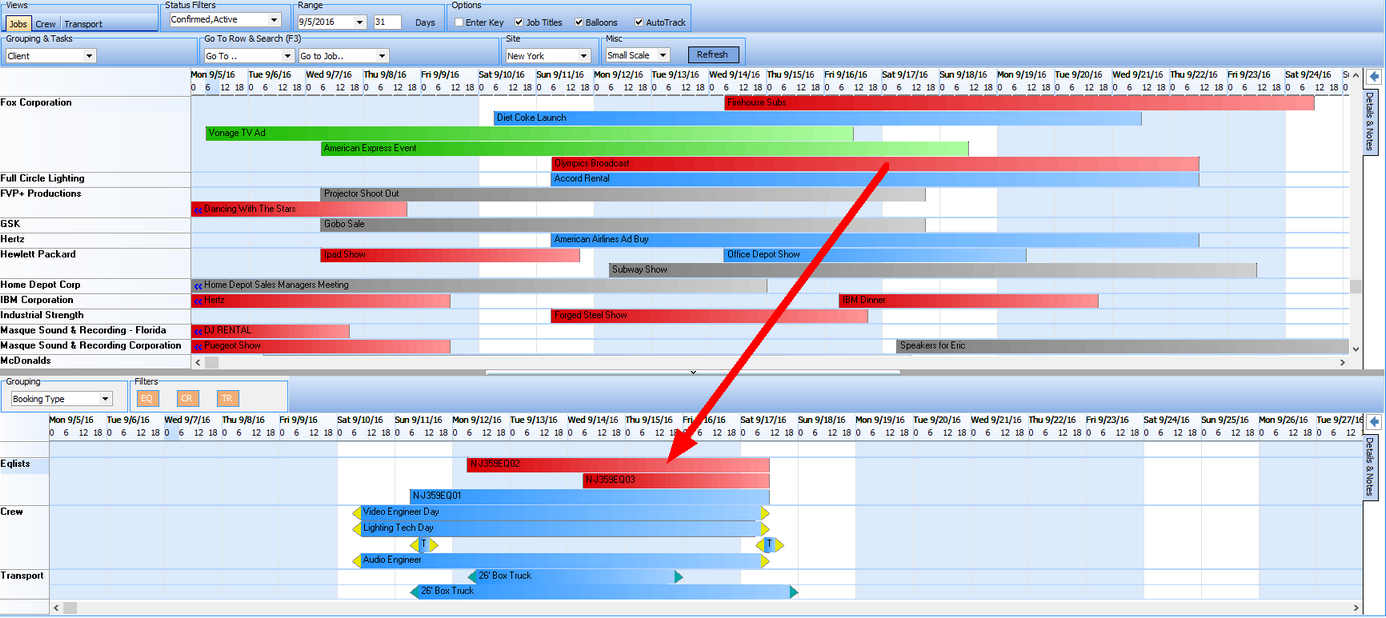Enable the Enter Key checkbox

[x=458, y=22]
